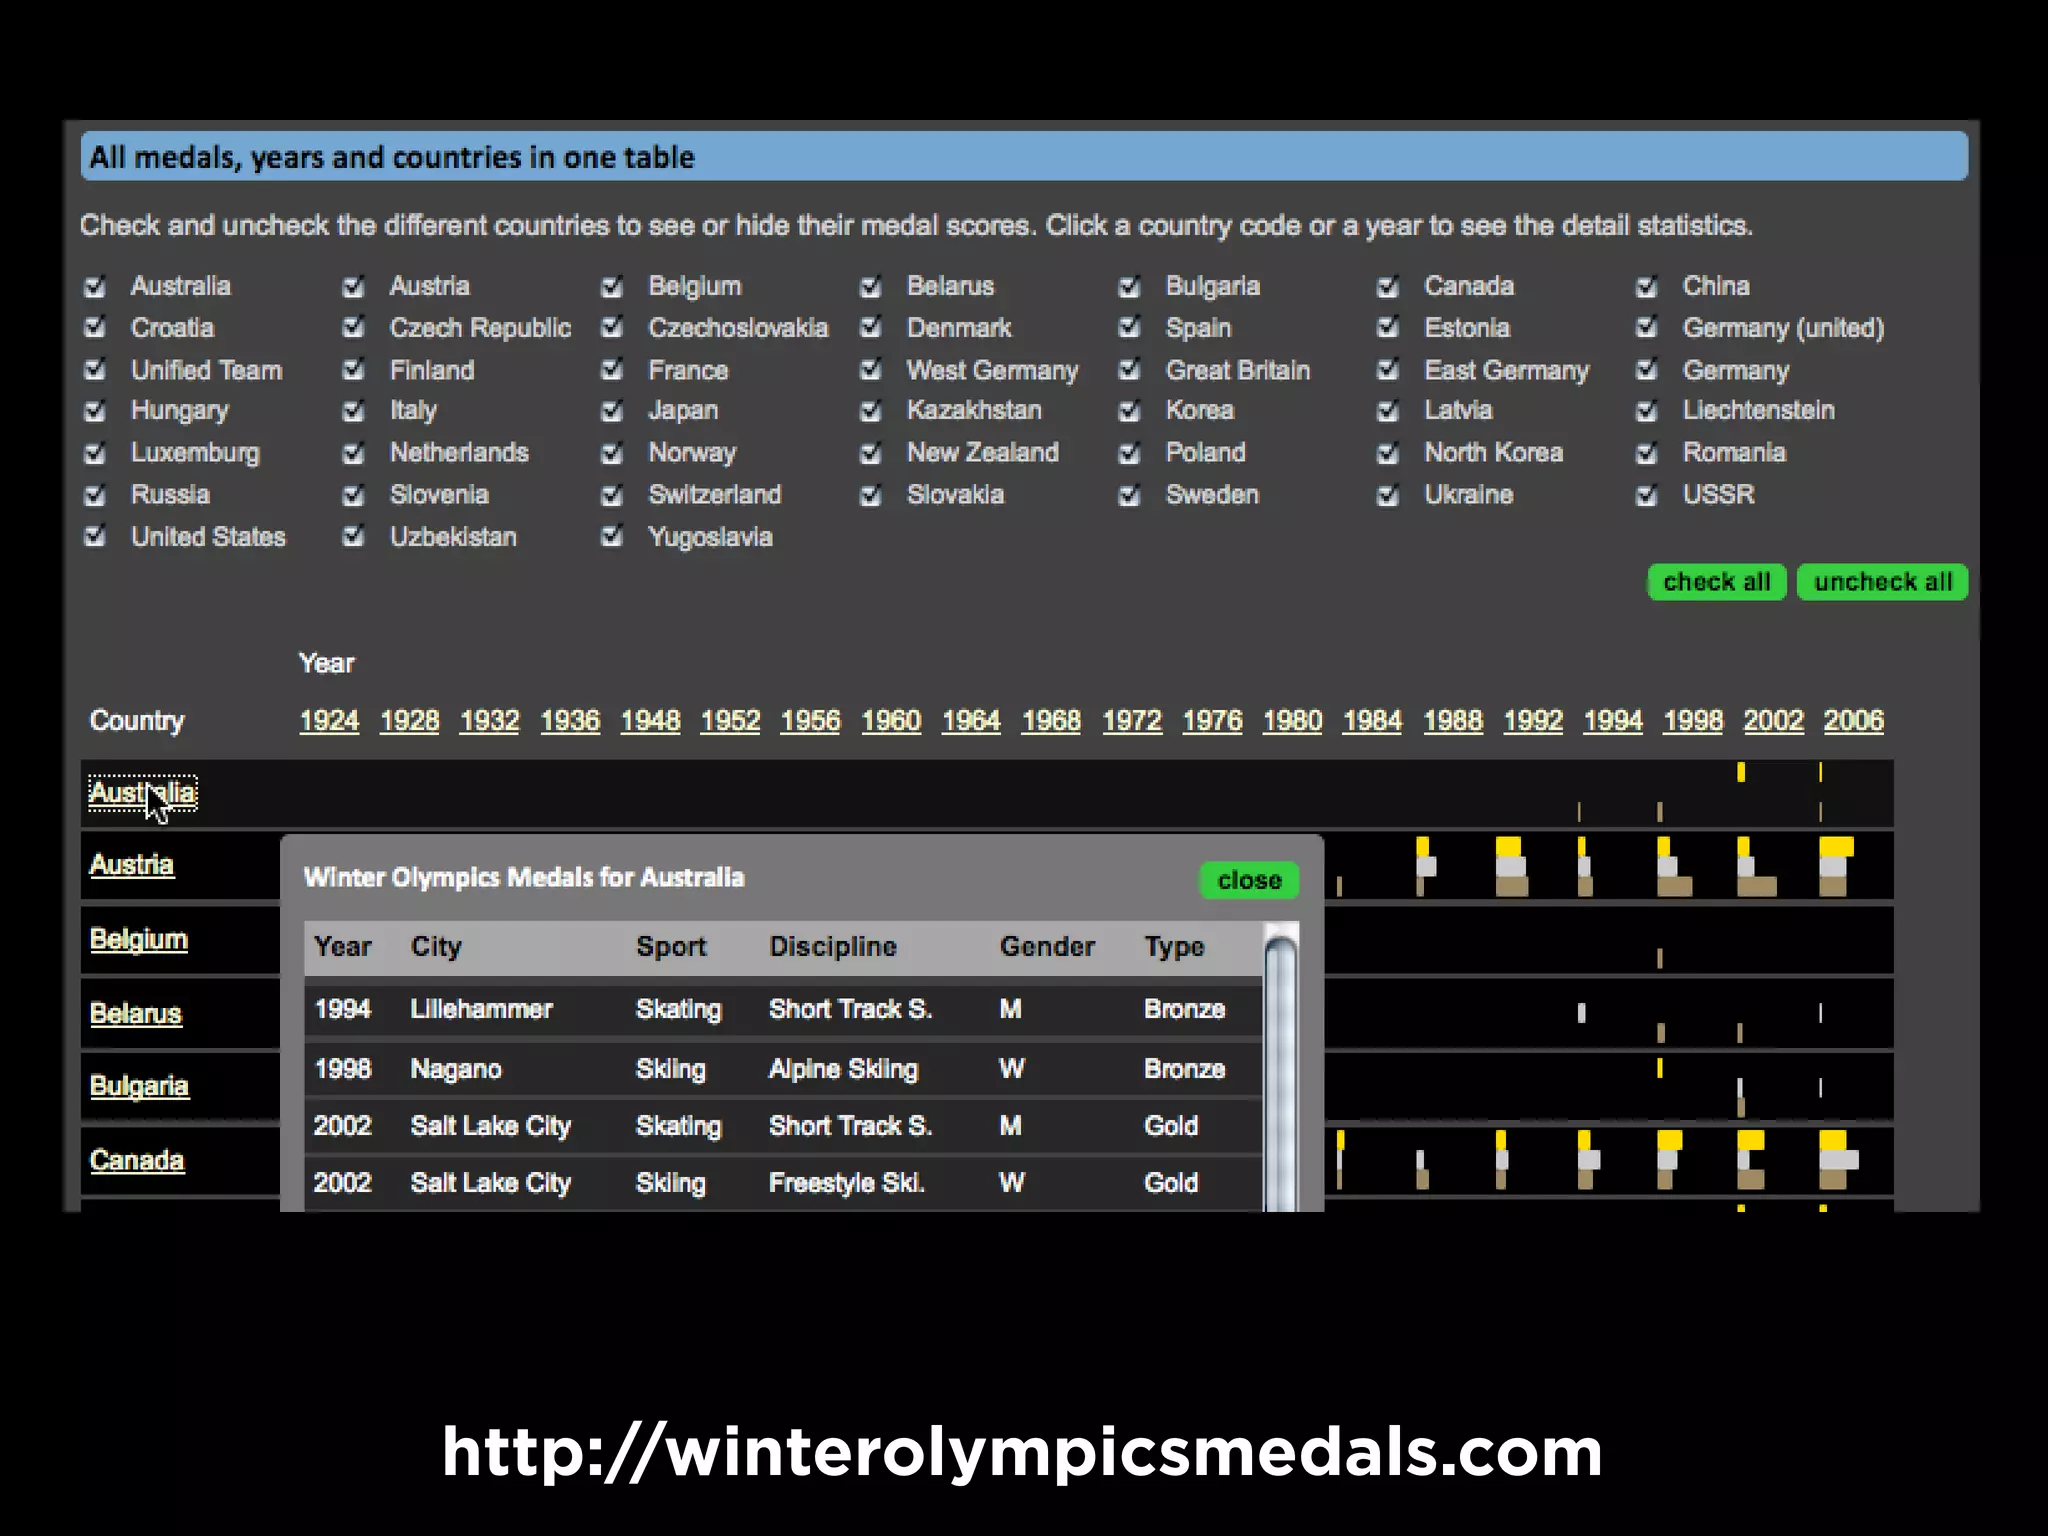Open the 2006 year detail link
This screenshot has height=1536, width=2048.
click(x=1853, y=721)
